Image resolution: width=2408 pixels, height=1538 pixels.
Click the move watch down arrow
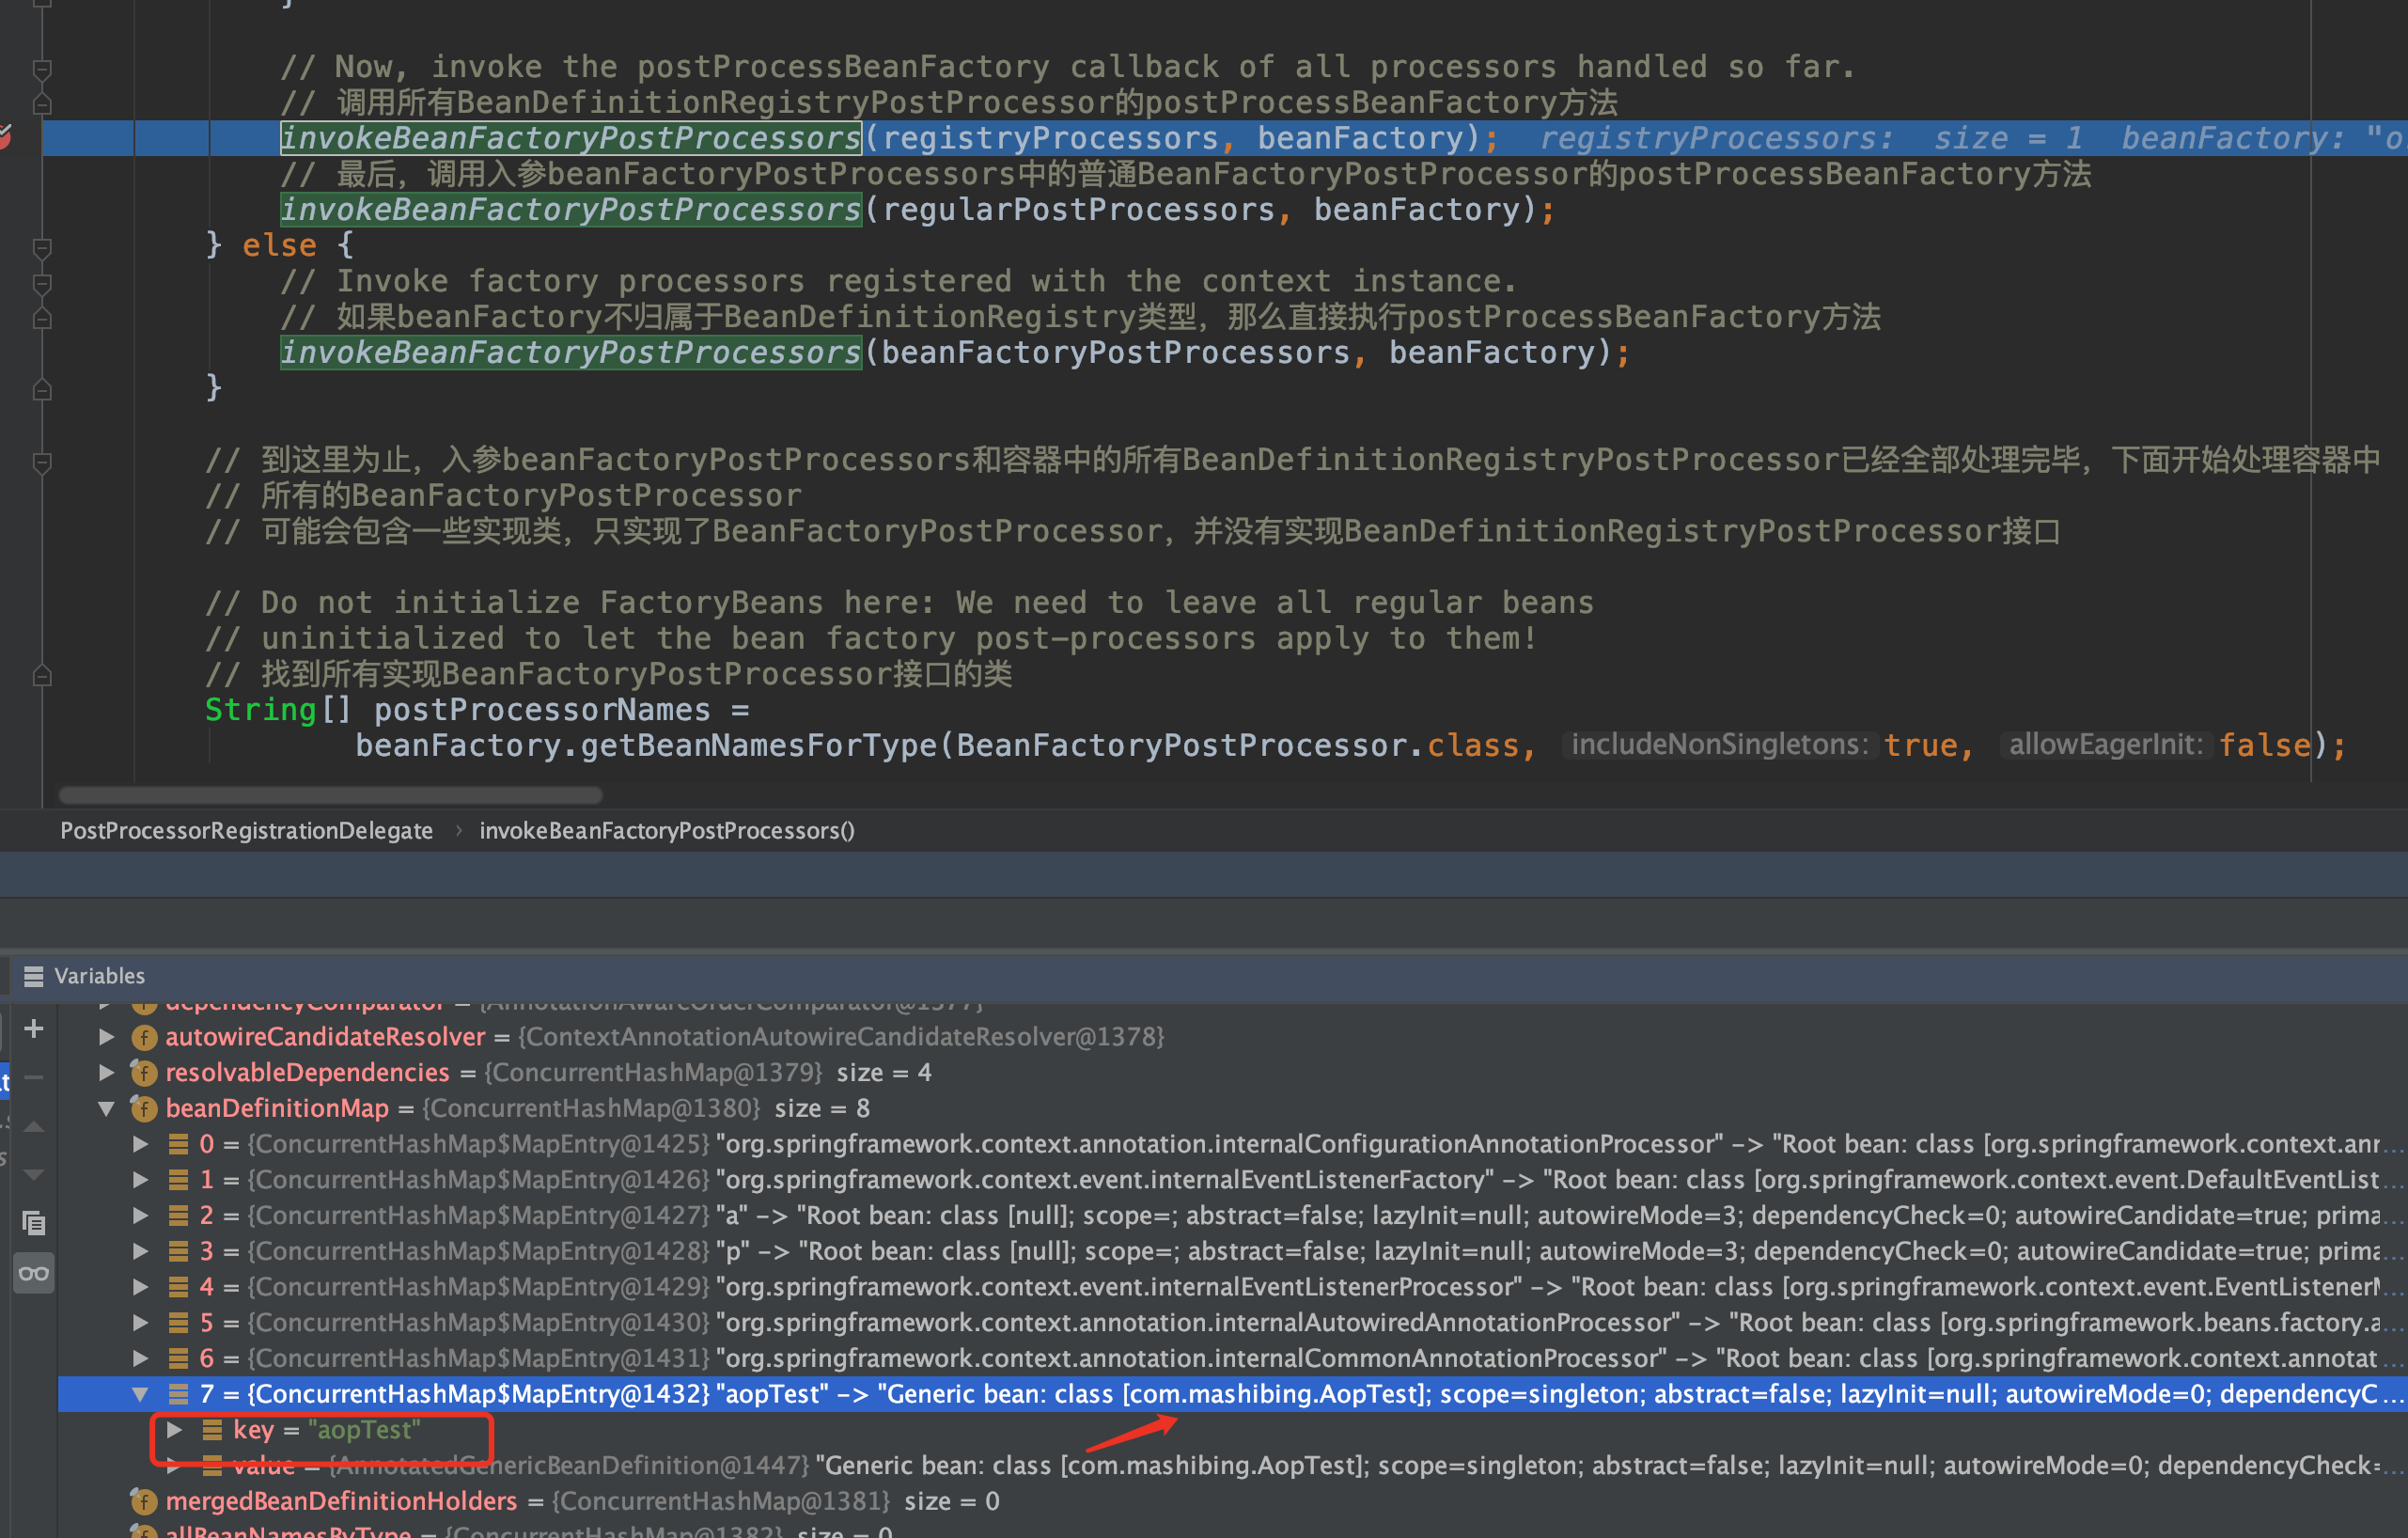[33, 1174]
